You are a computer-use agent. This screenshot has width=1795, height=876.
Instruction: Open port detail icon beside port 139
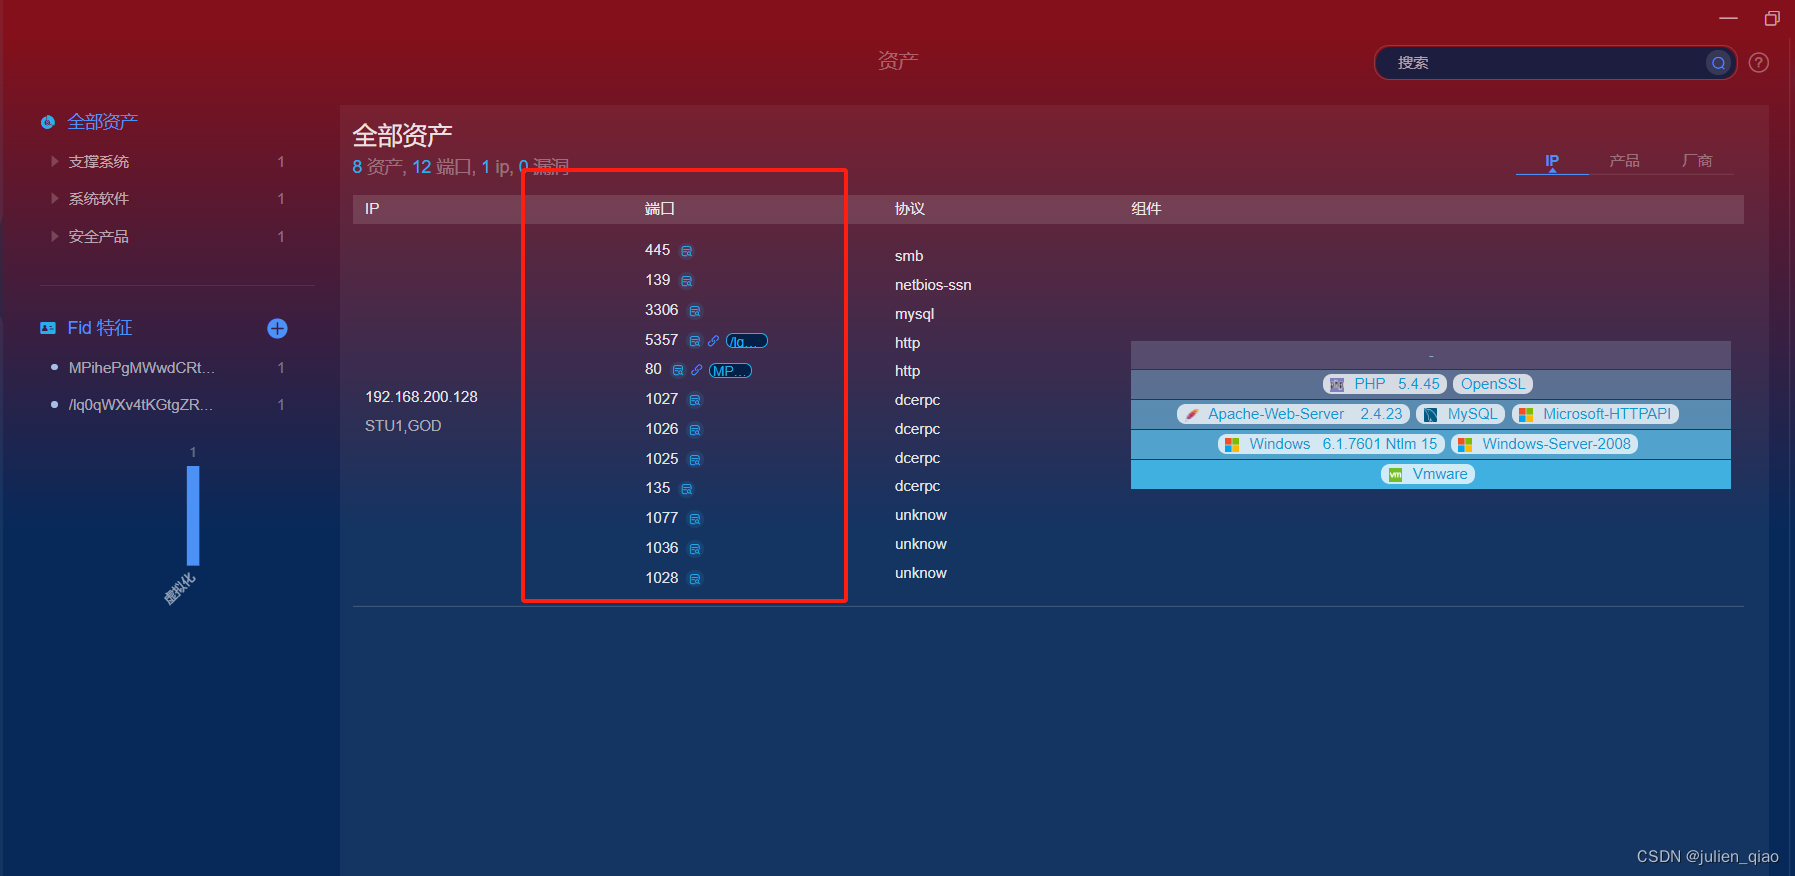click(x=687, y=281)
